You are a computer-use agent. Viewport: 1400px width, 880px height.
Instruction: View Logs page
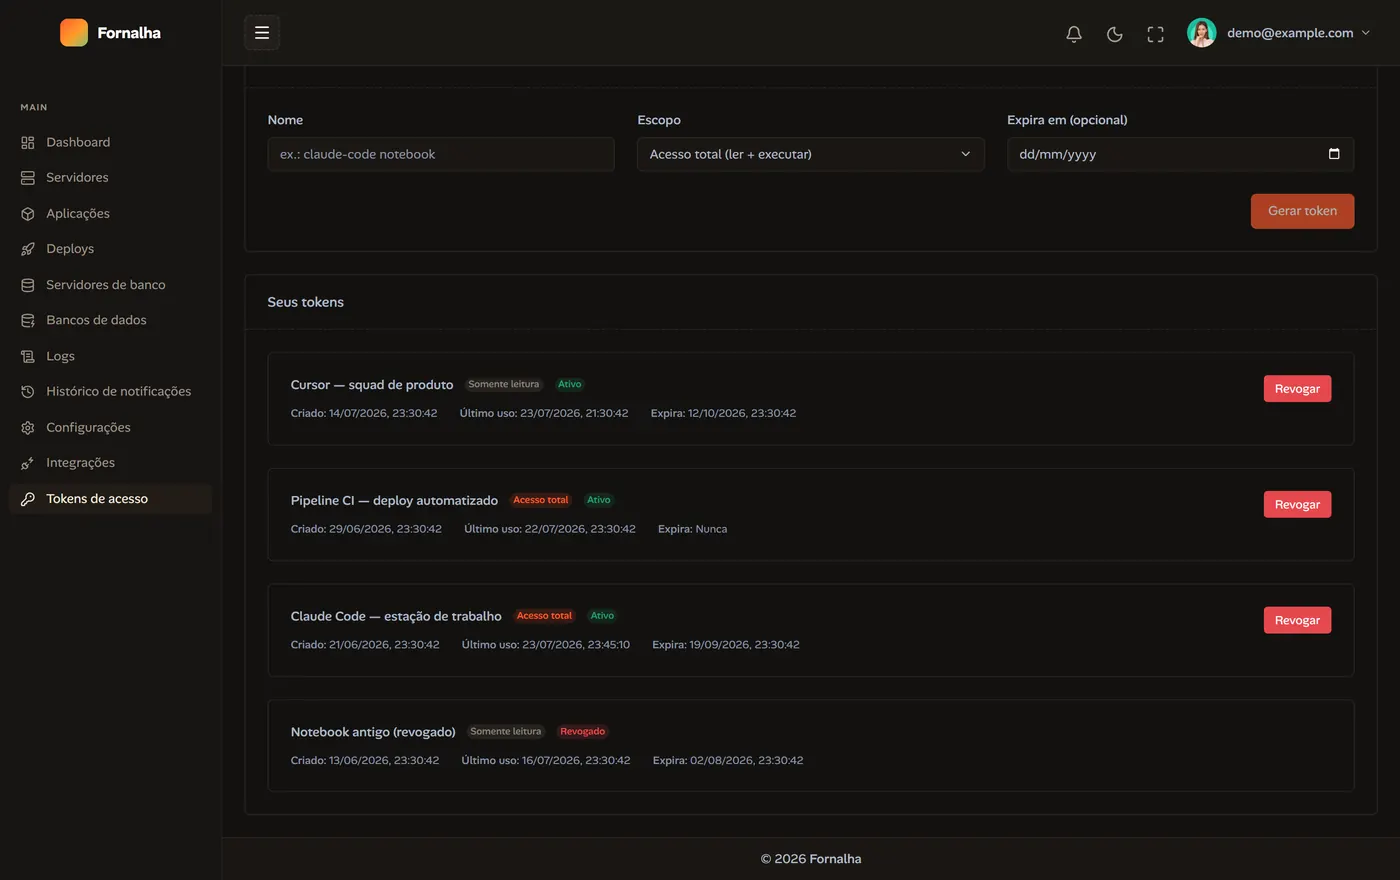110,356
